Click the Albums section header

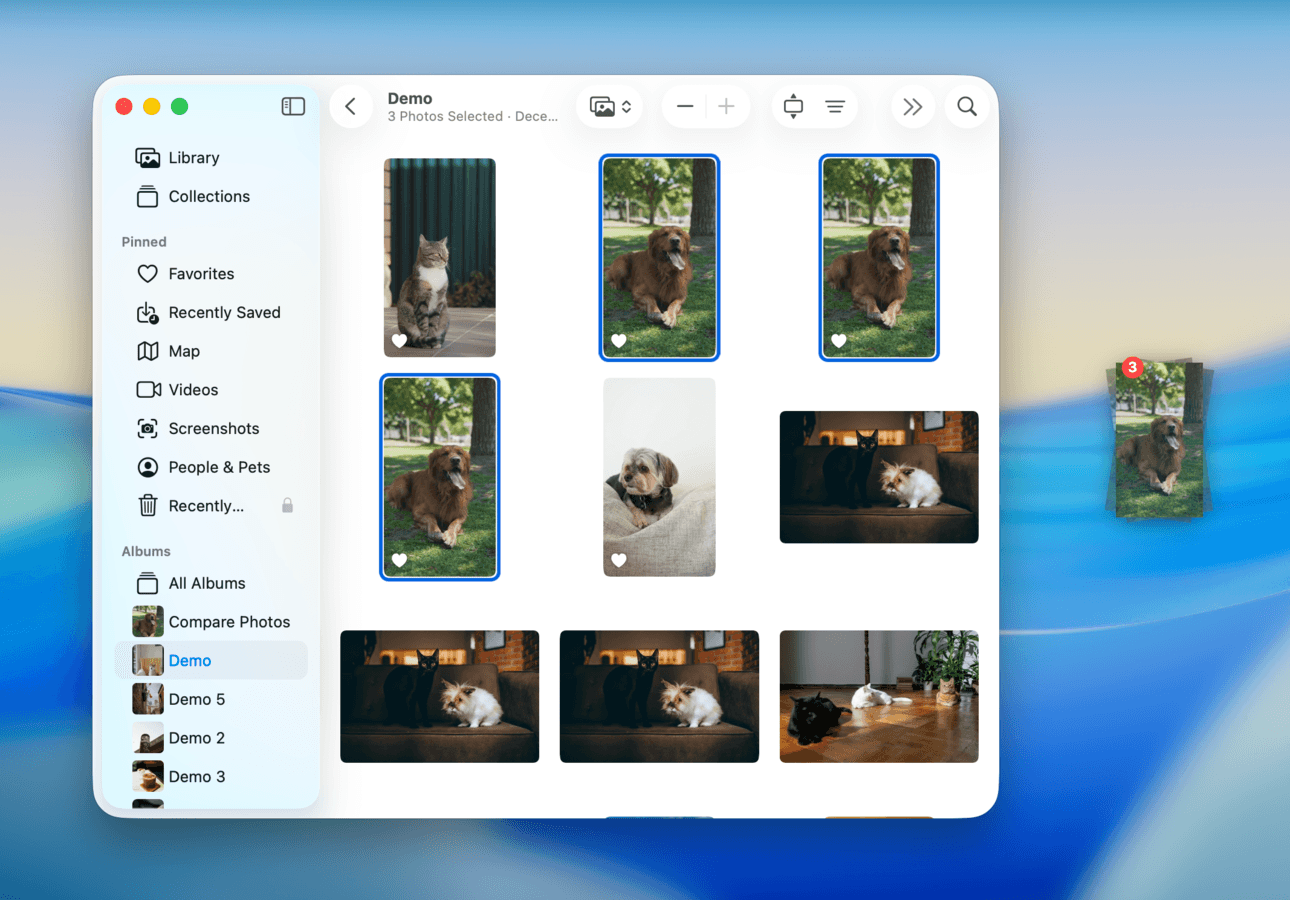point(146,551)
